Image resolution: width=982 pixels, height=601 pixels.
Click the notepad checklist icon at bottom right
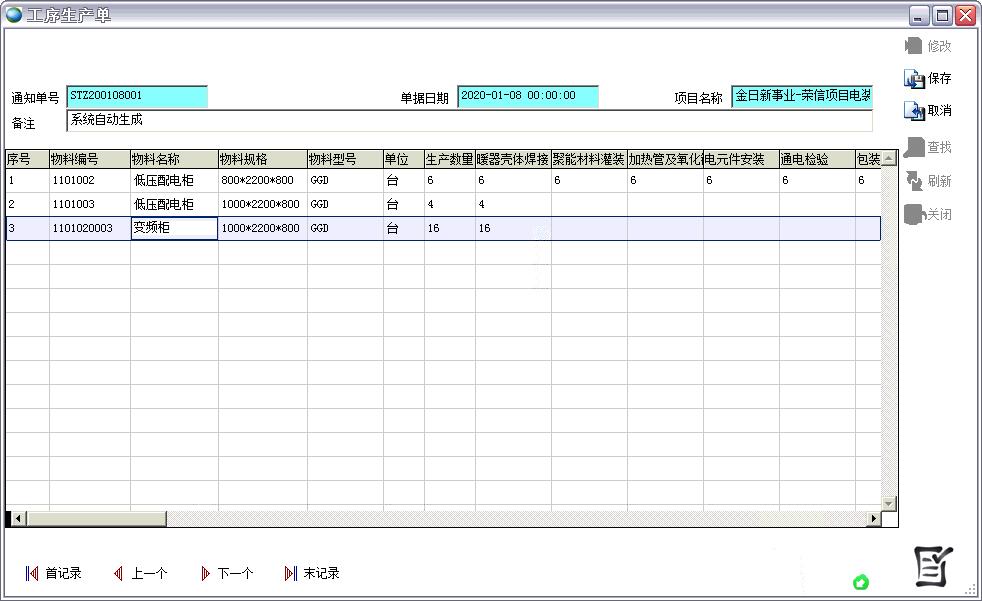click(934, 566)
